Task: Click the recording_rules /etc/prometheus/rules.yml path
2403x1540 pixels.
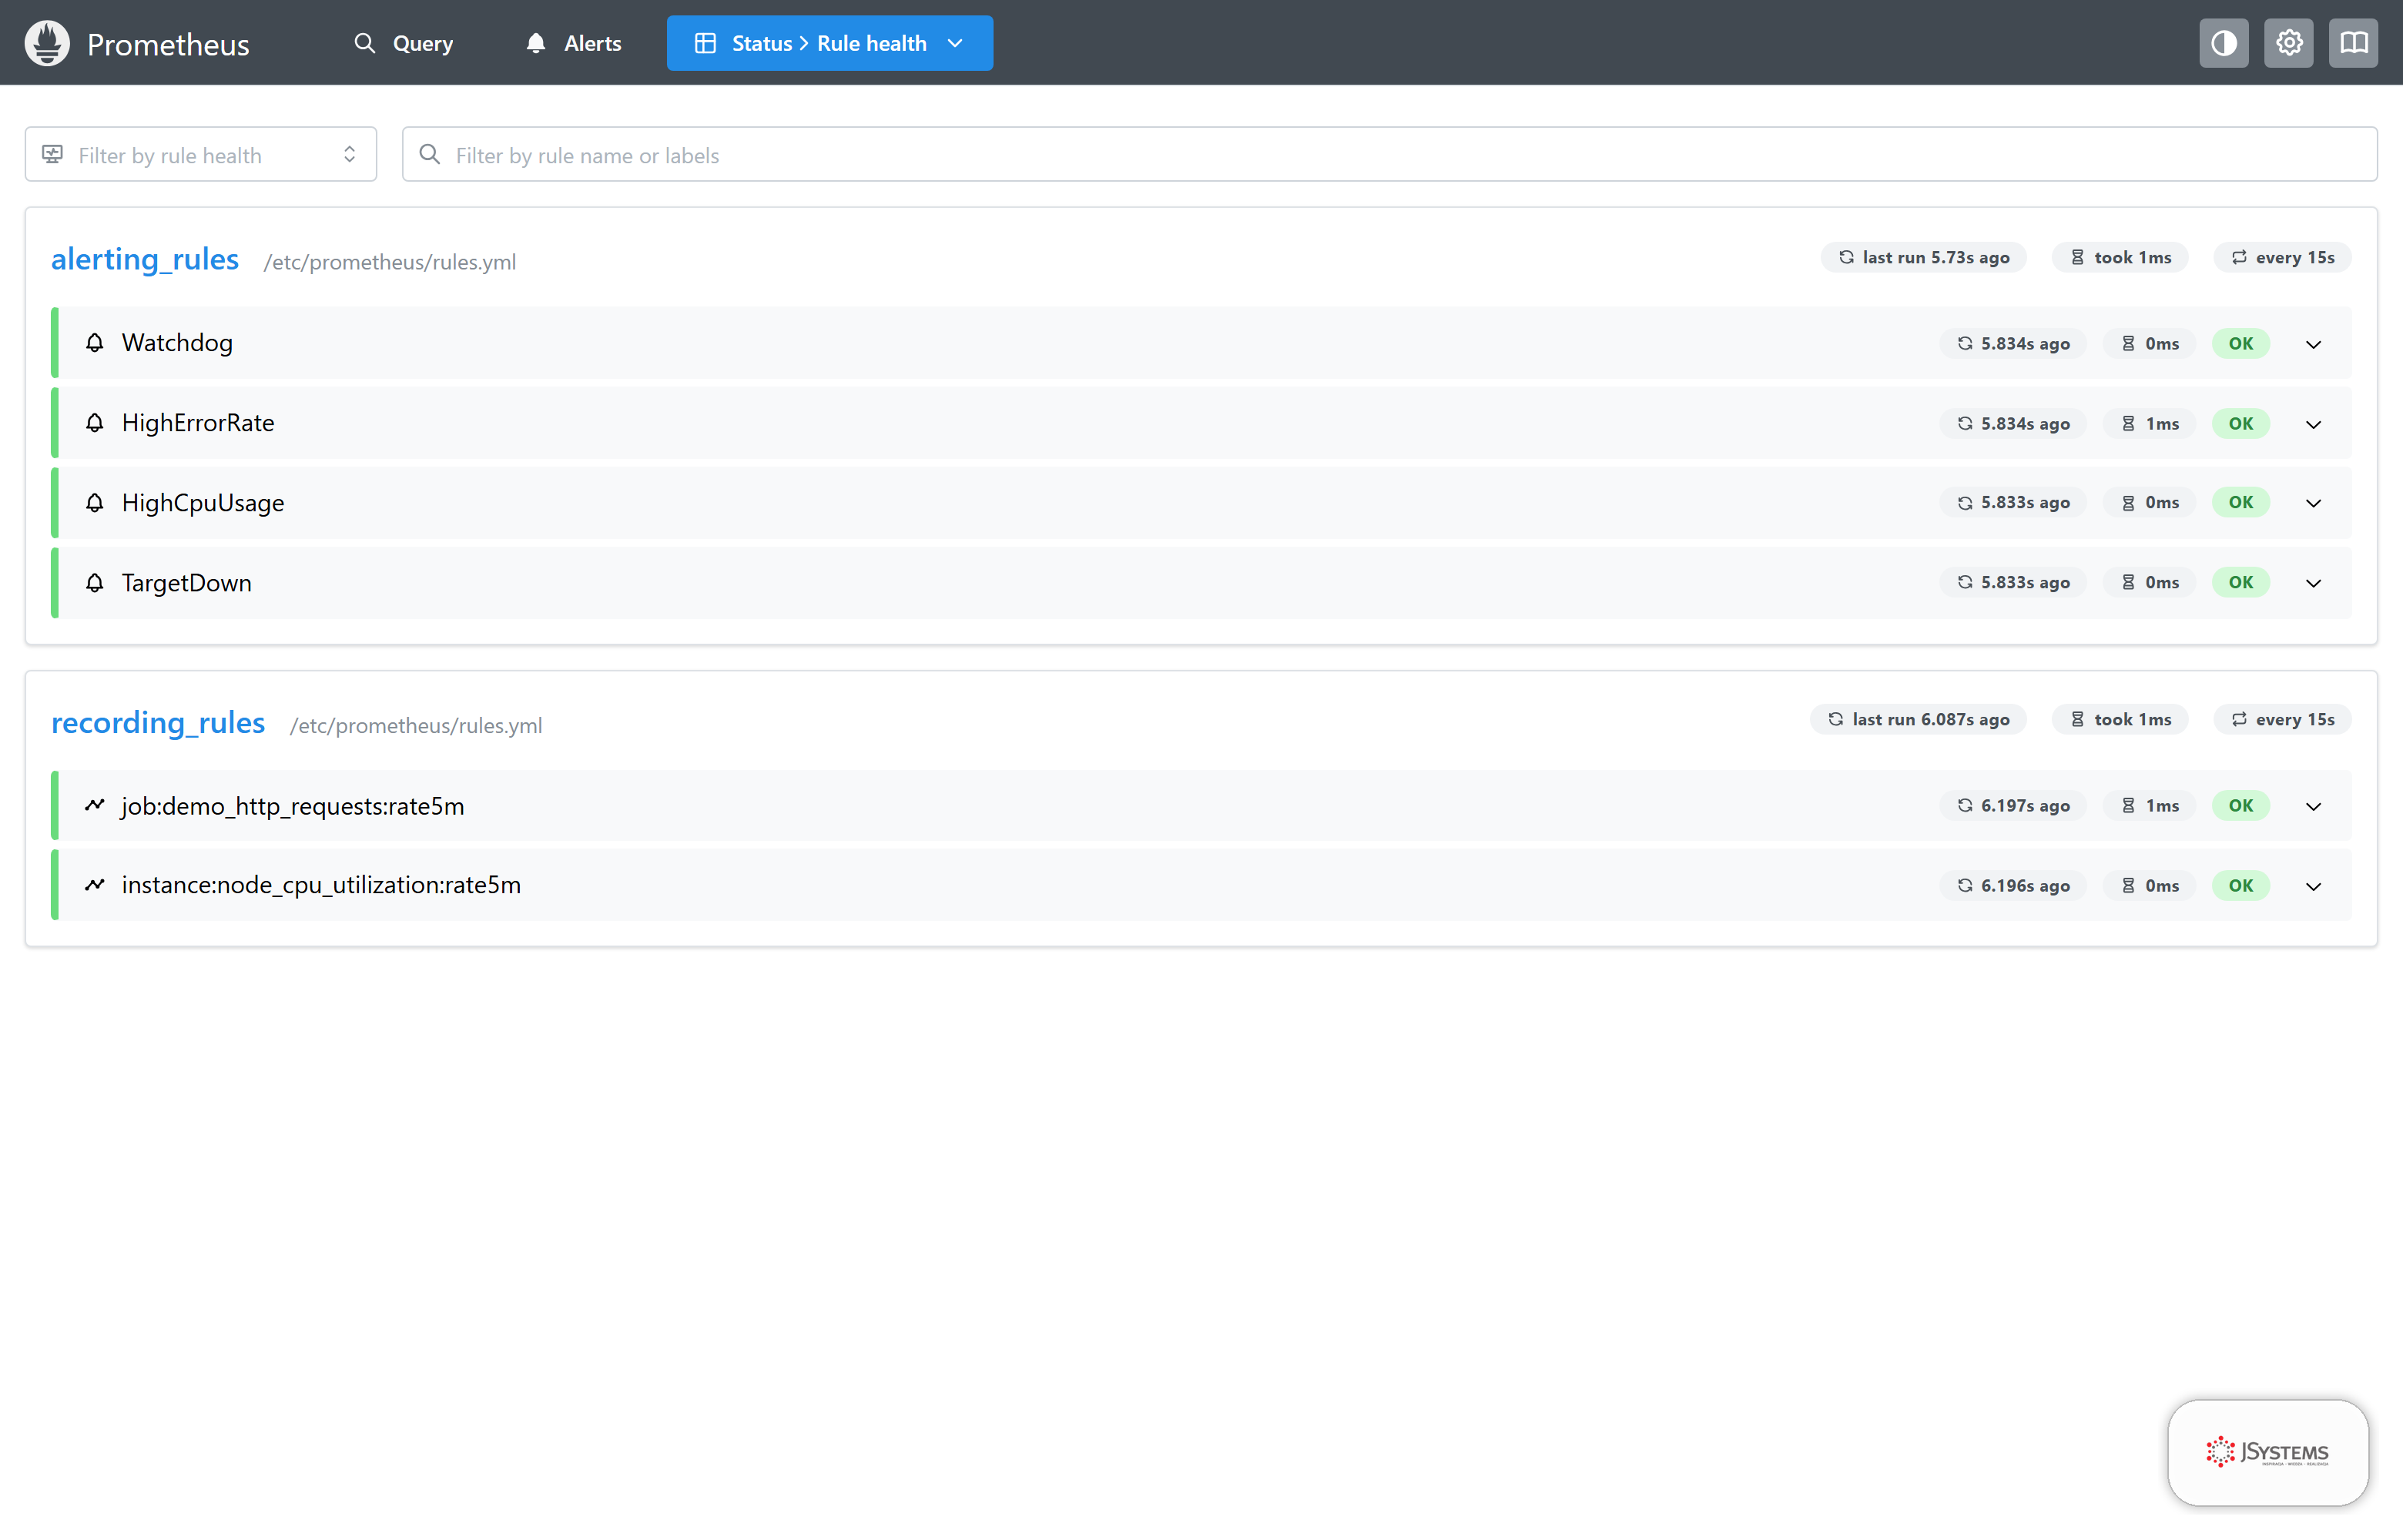Action: click(x=416, y=725)
